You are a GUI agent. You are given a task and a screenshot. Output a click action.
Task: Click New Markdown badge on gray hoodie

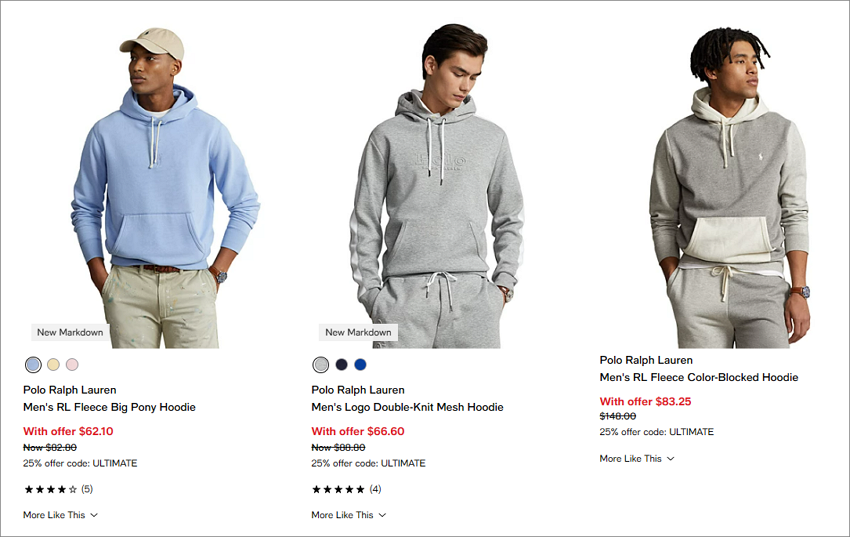358,332
